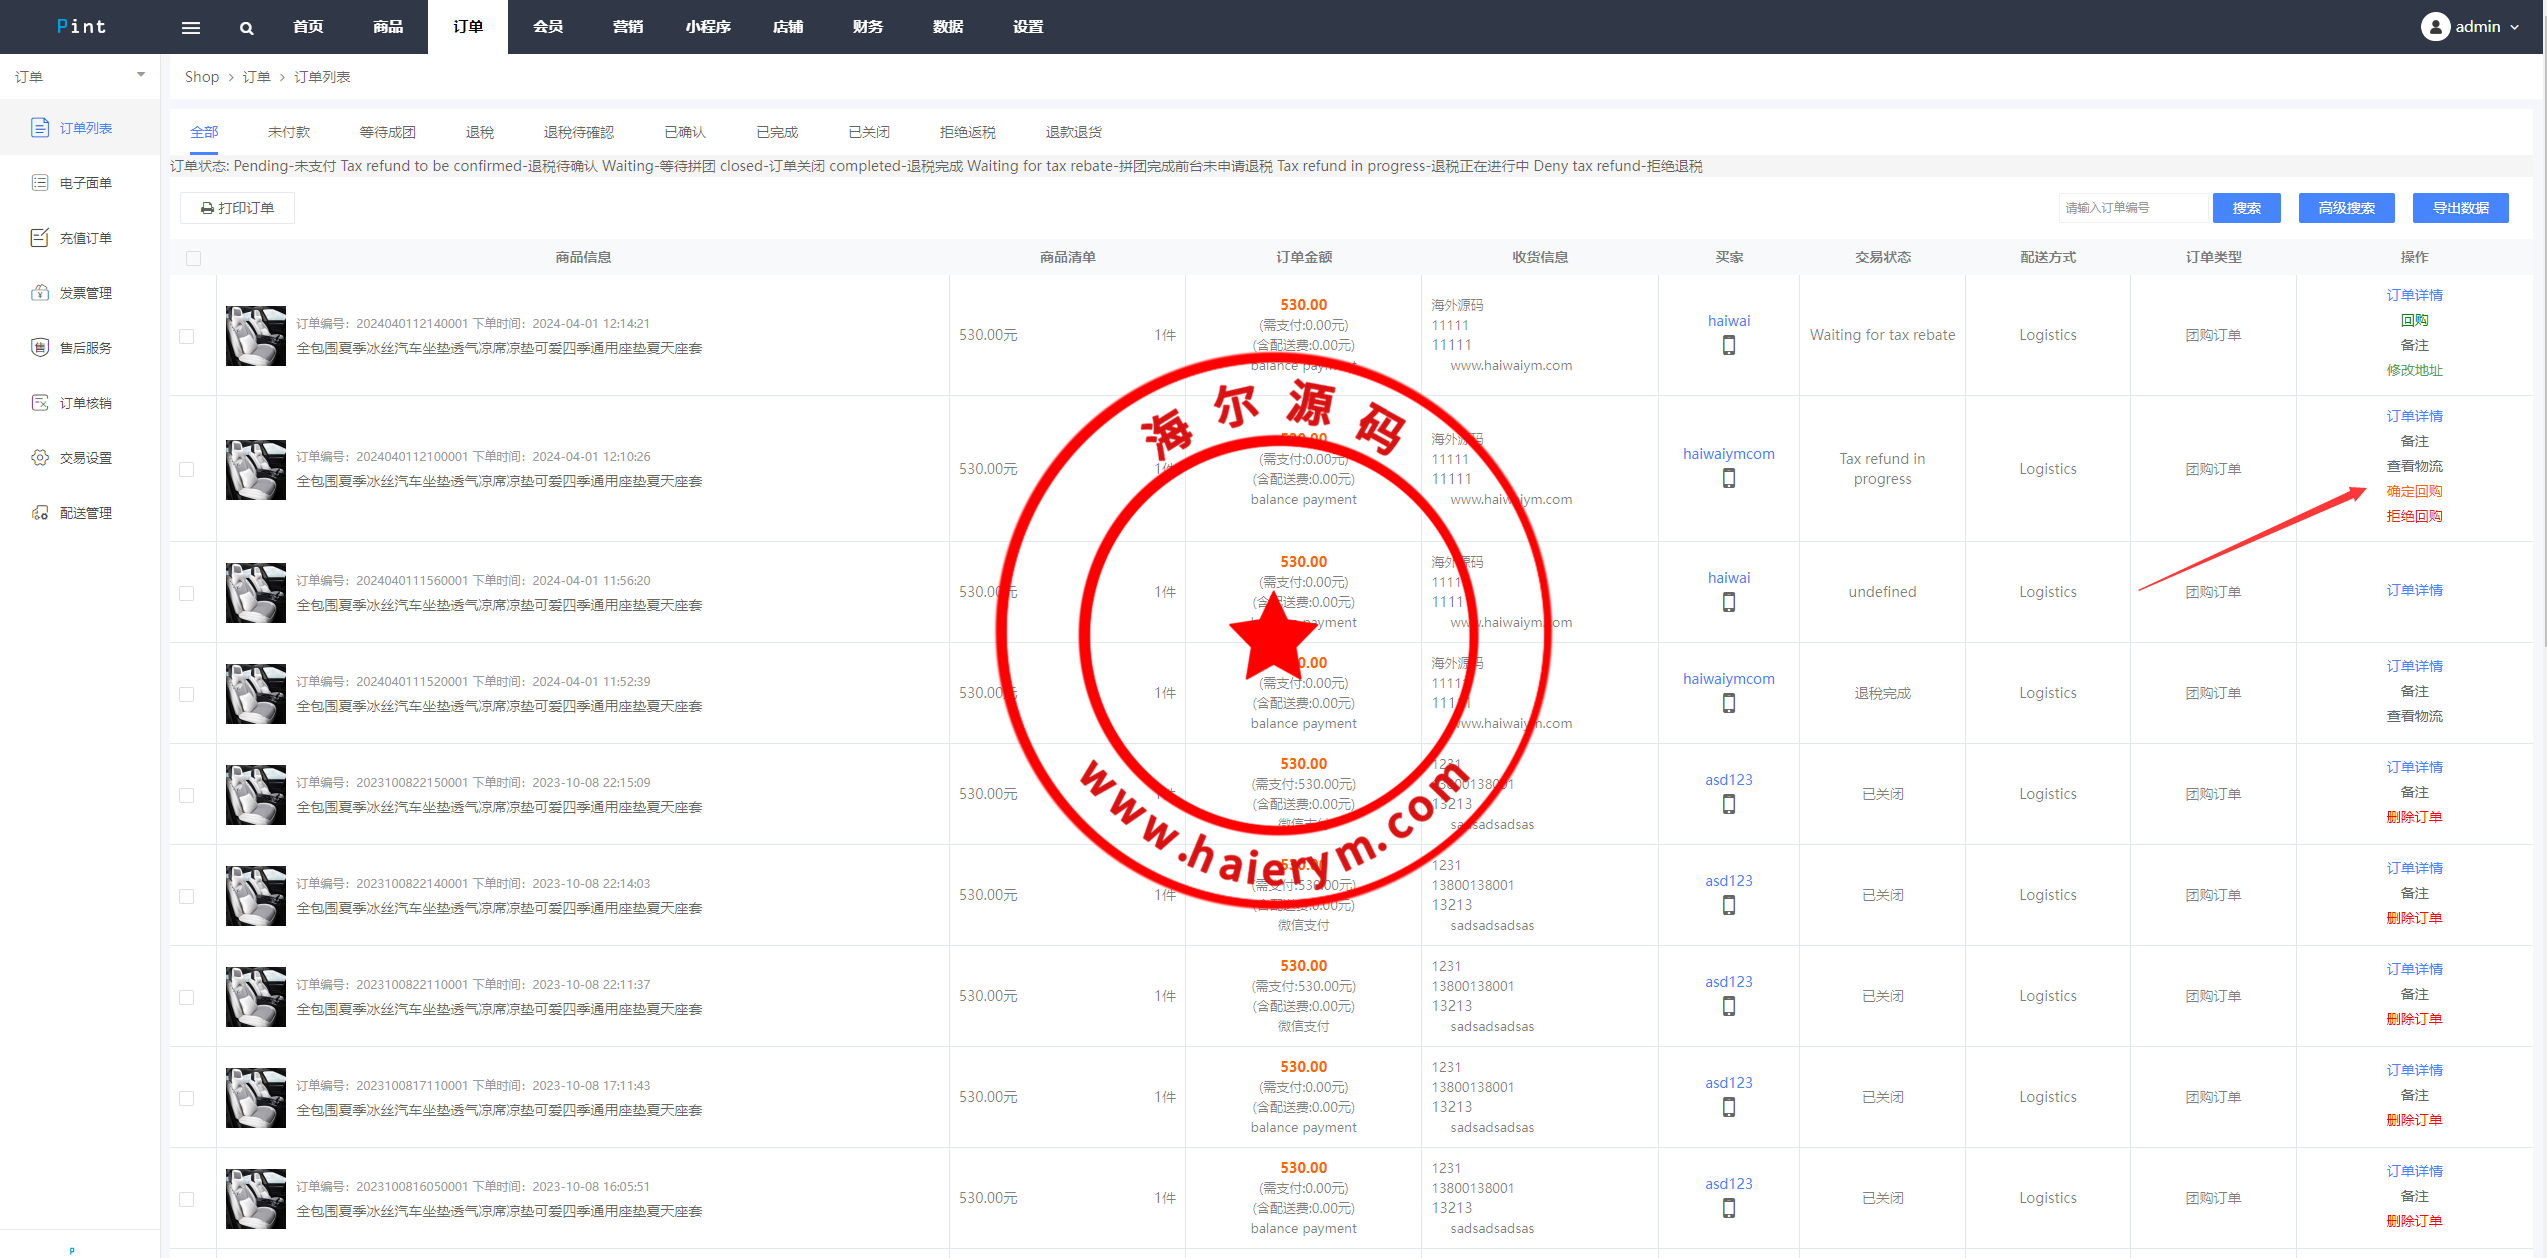Click the hamburger menu icon in top bar

pos(190,27)
